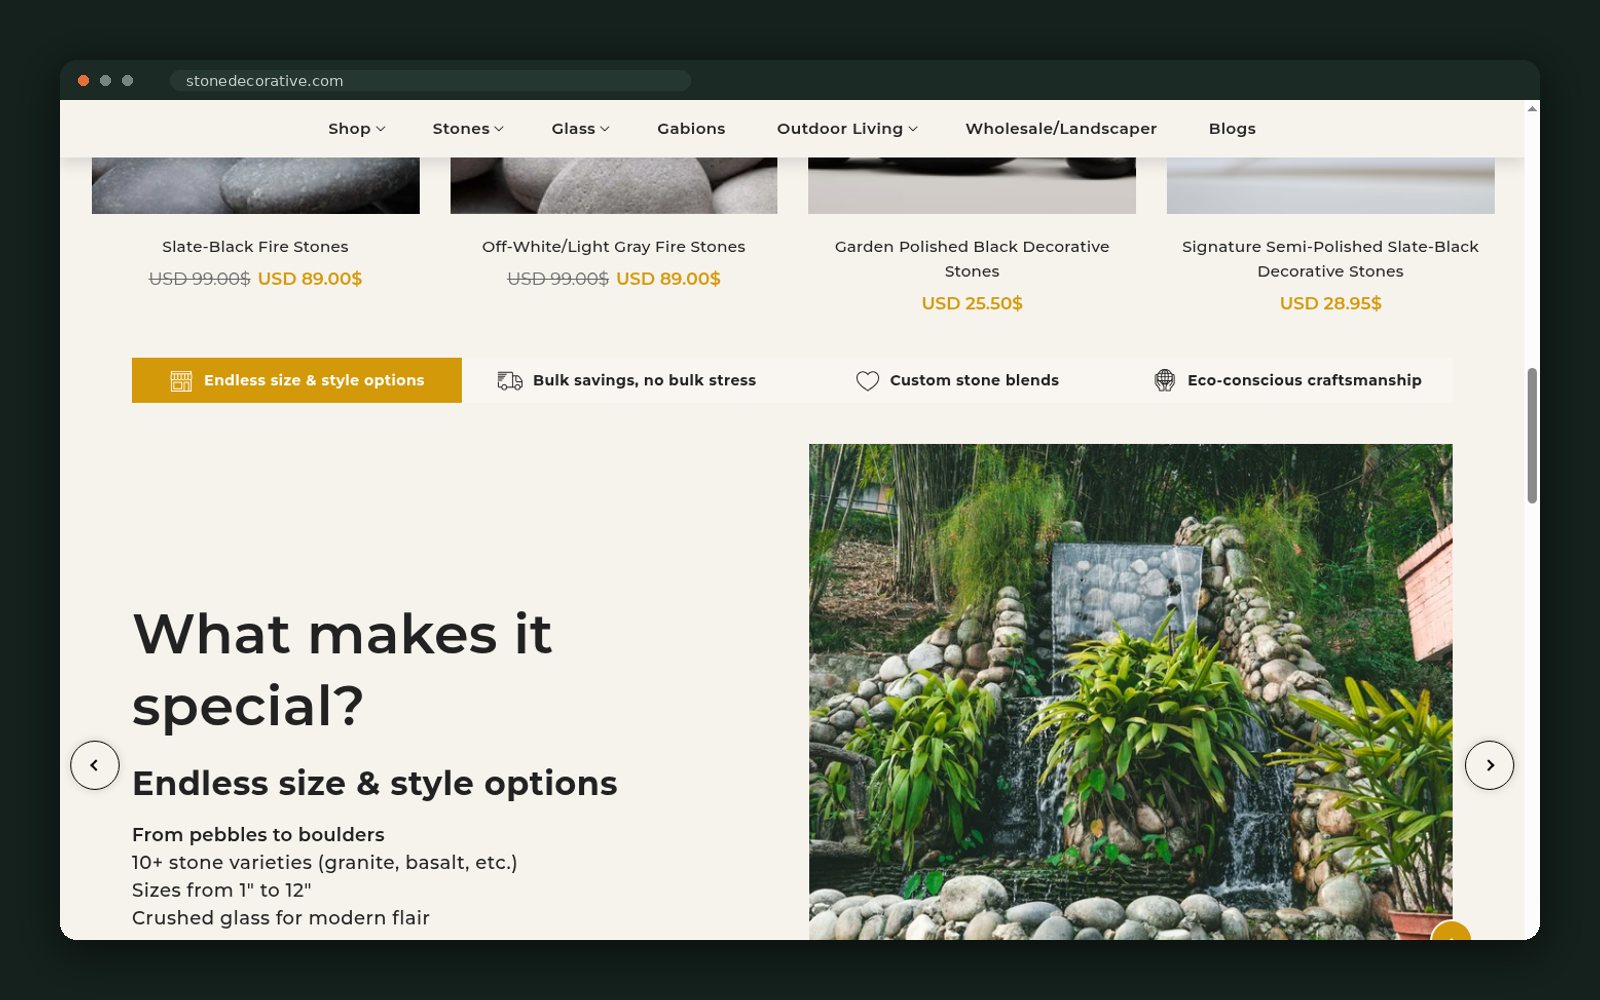This screenshot has height=1000, width=1600.
Task: Go to the Gabions page
Action: tap(691, 129)
